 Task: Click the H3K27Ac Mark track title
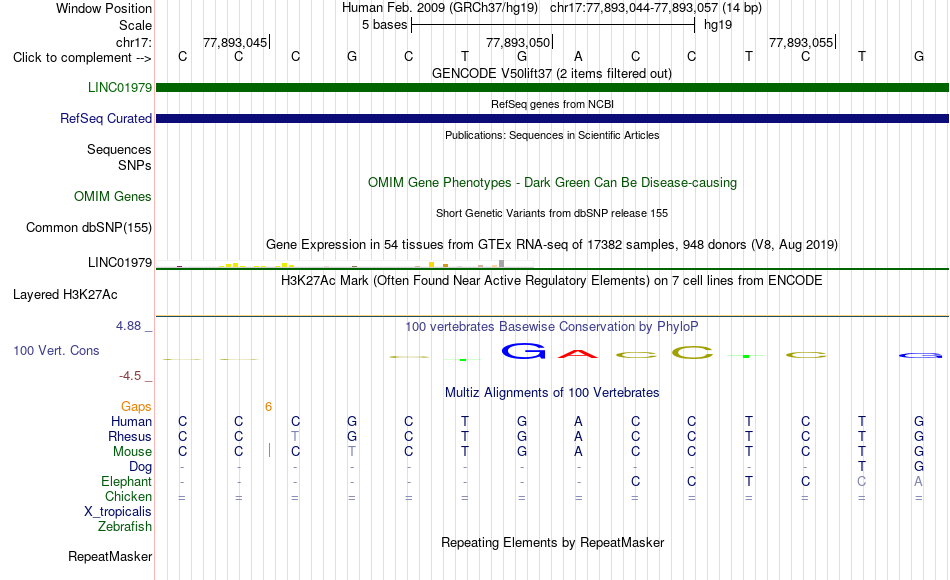coord(552,281)
